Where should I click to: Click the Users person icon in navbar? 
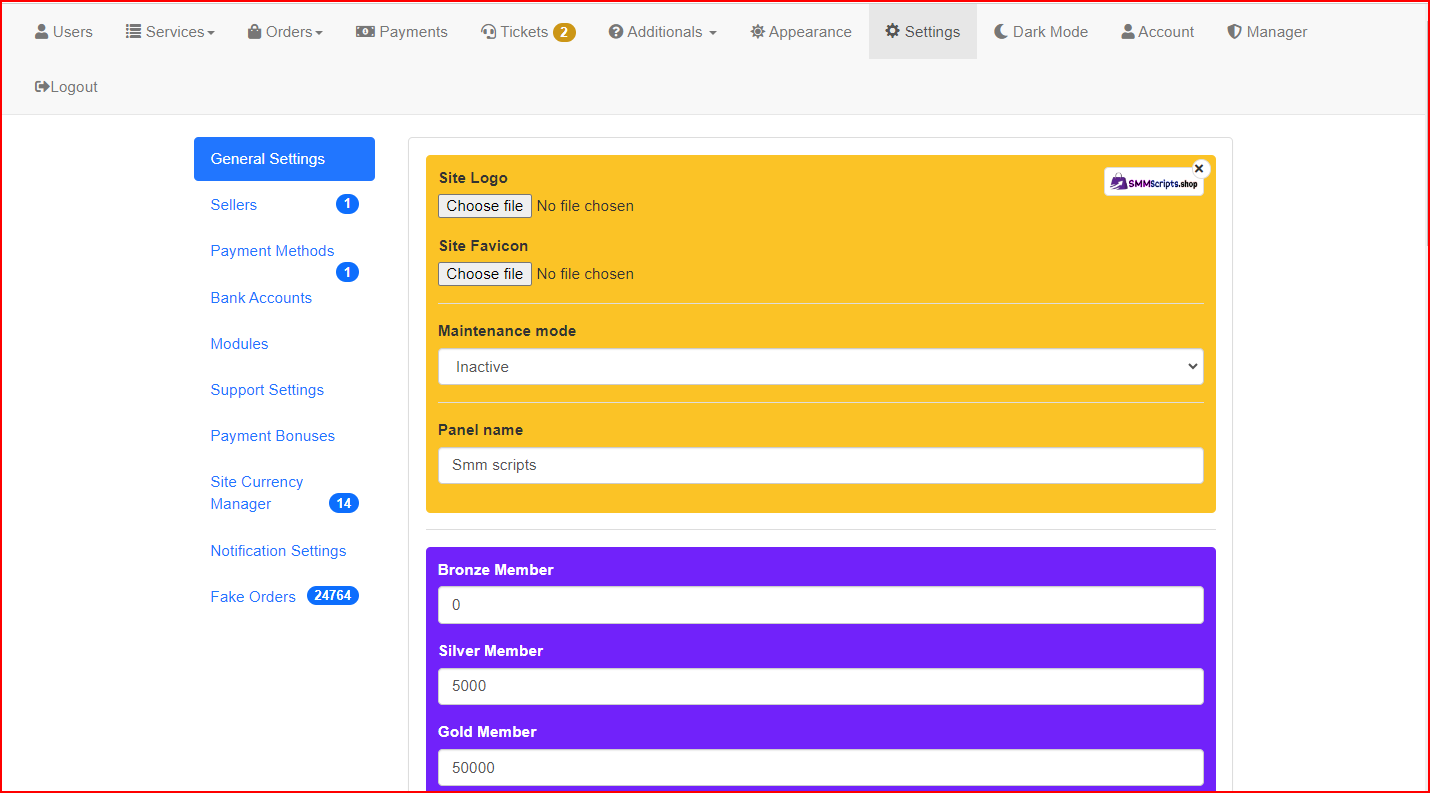(41, 32)
